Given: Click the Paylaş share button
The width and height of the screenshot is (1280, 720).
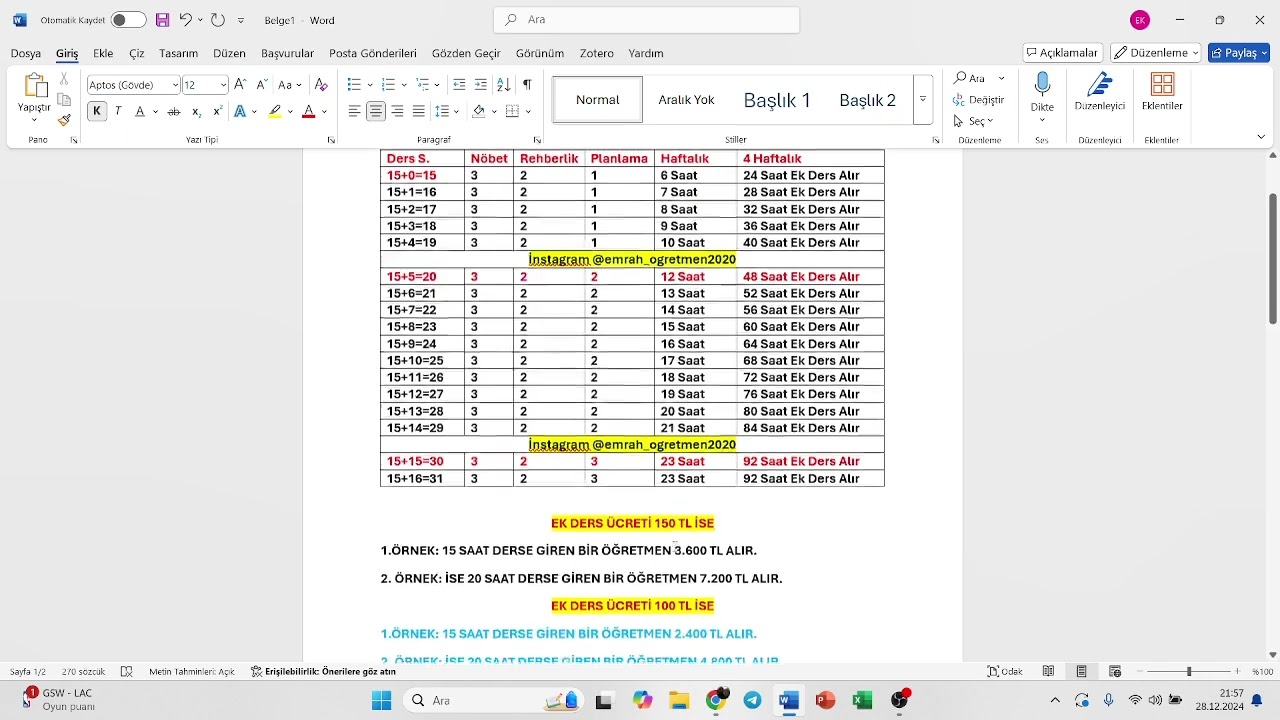Looking at the screenshot, I should point(1239,53).
